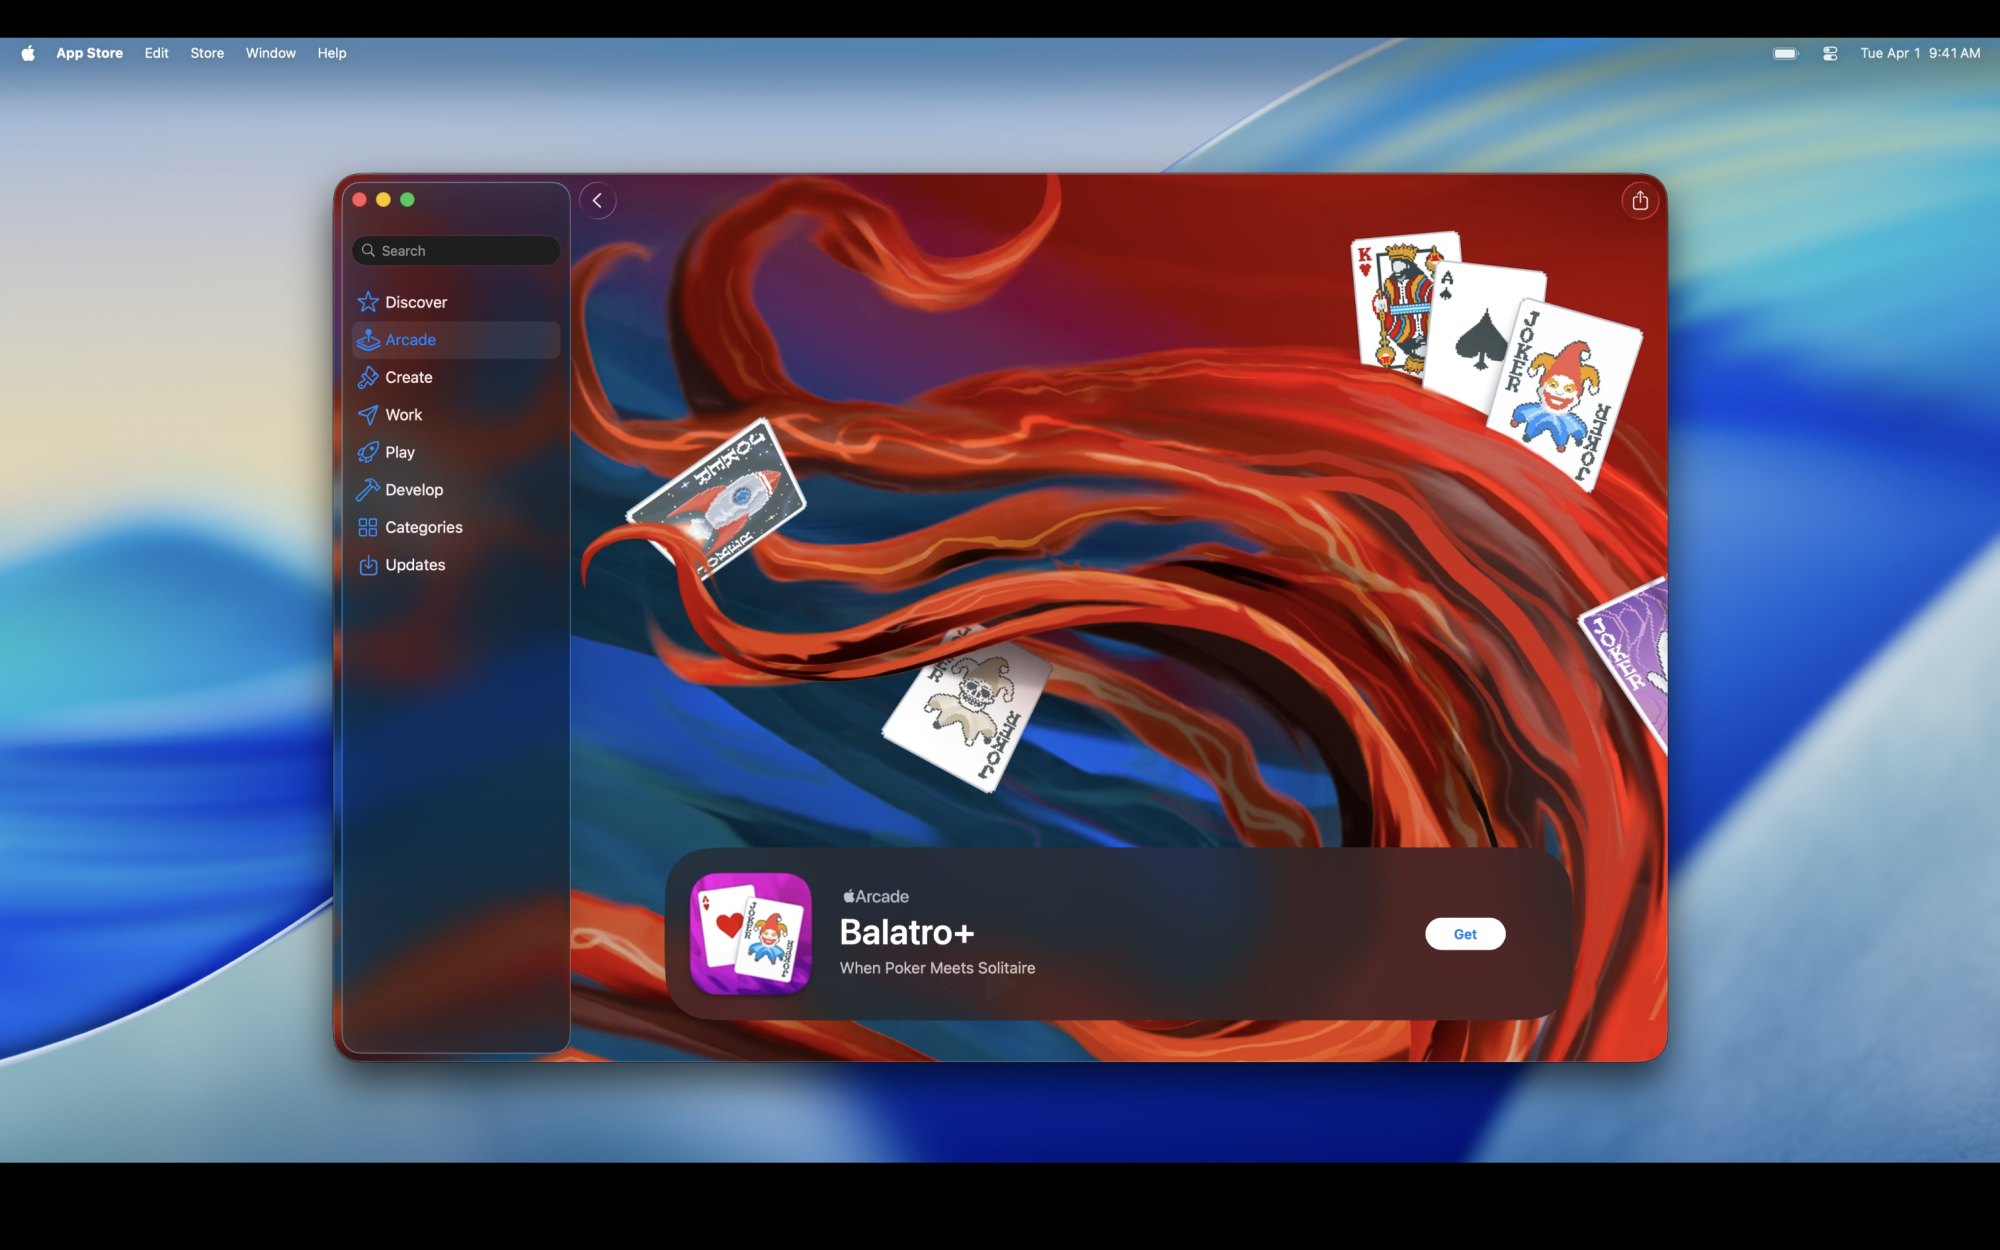Open the Store menu
The width and height of the screenshot is (2000, 1250).
point(207,53)
